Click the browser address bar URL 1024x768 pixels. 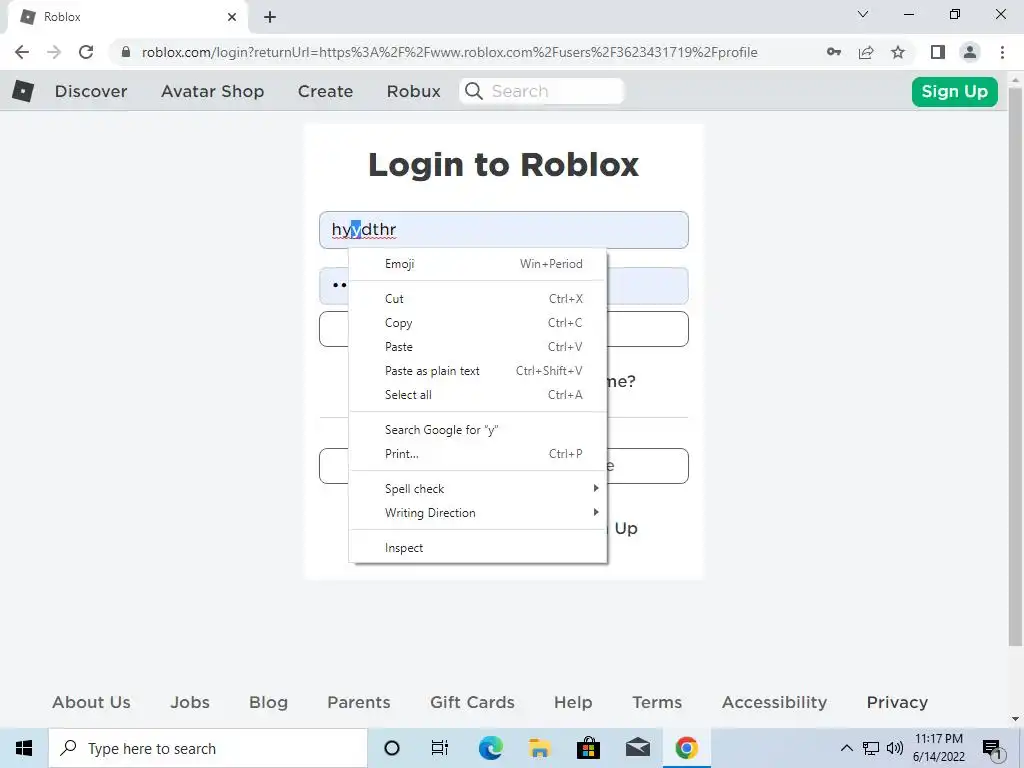tap(449, 52)
